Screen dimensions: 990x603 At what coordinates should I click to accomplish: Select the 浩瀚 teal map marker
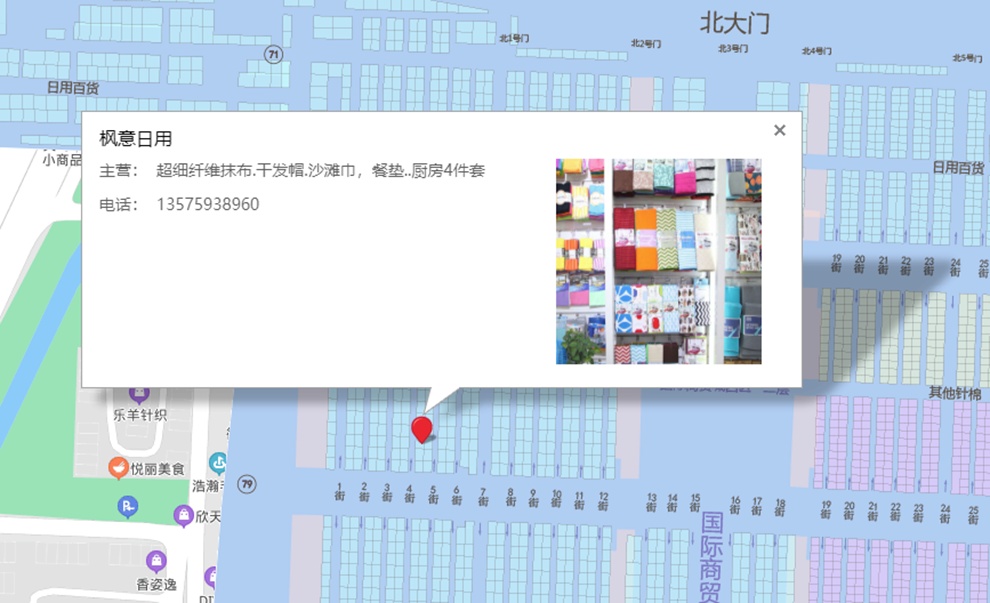tap(218, 463)
